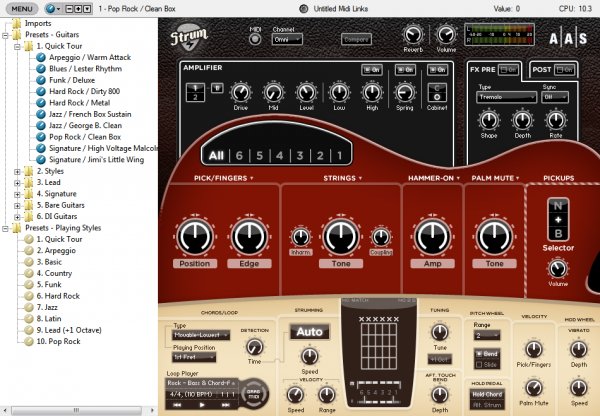Adjust the Pick/Fingers Position knob
The image size is (600, 416).
coord(194,237)
